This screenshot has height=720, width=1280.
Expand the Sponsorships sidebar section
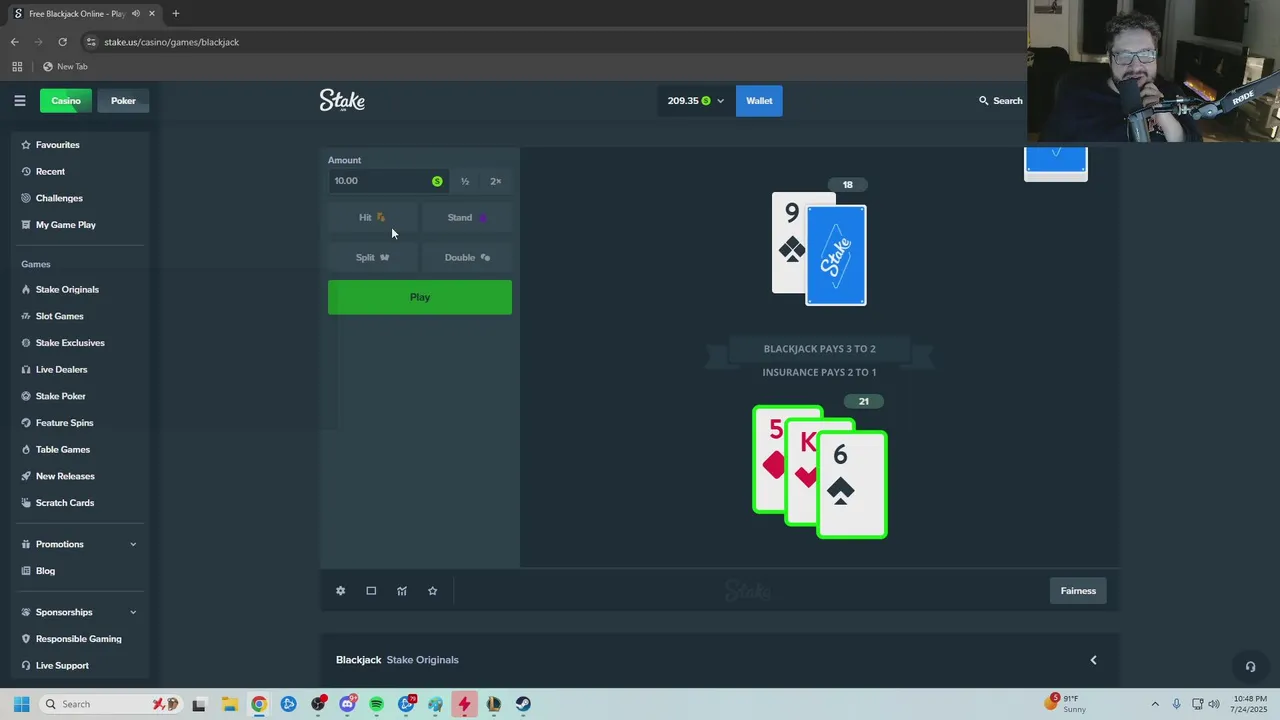(133, 612)
